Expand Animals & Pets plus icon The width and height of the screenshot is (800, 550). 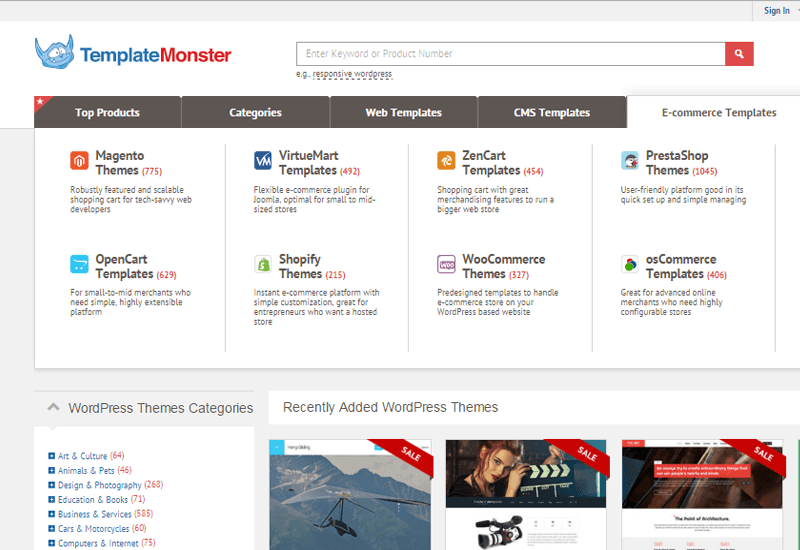[x=52, y=470]
